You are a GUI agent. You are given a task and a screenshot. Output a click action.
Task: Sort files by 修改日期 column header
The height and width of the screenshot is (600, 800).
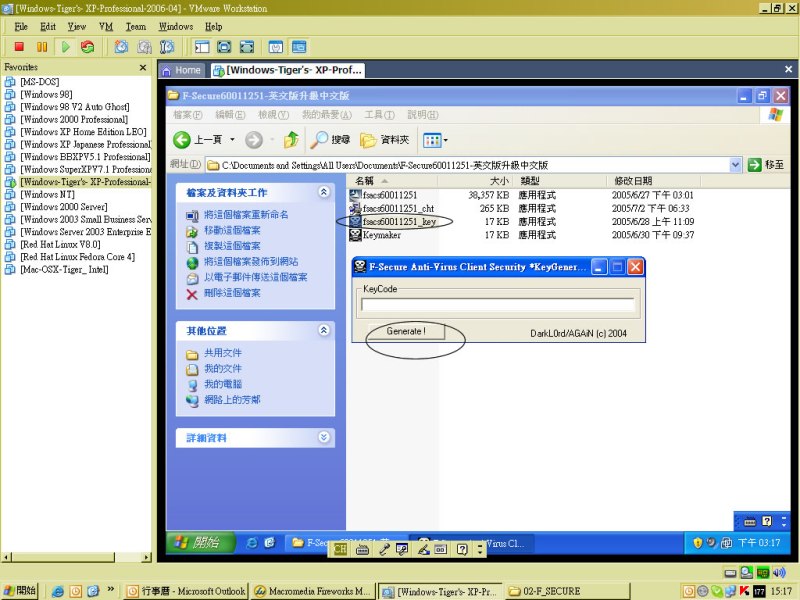coord(654,181)
